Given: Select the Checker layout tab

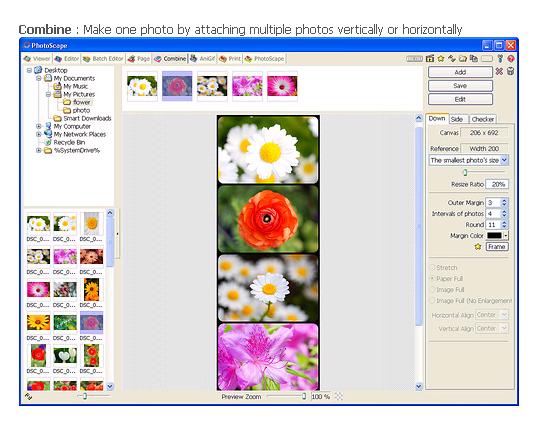Looking at the screenshot, I should pyautogui.click(x=482, y=119).
